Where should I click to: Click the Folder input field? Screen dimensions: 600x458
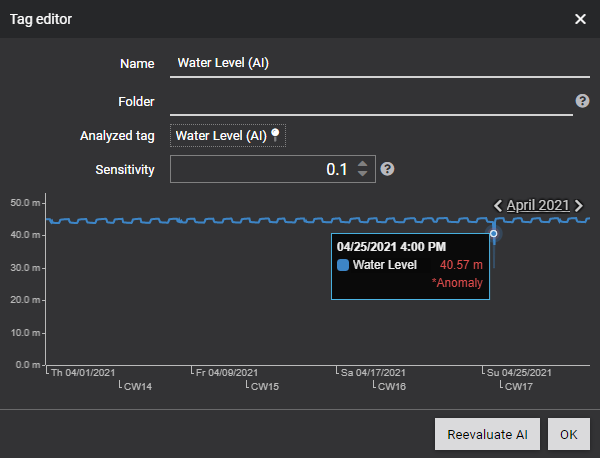(x=371, y=101)
